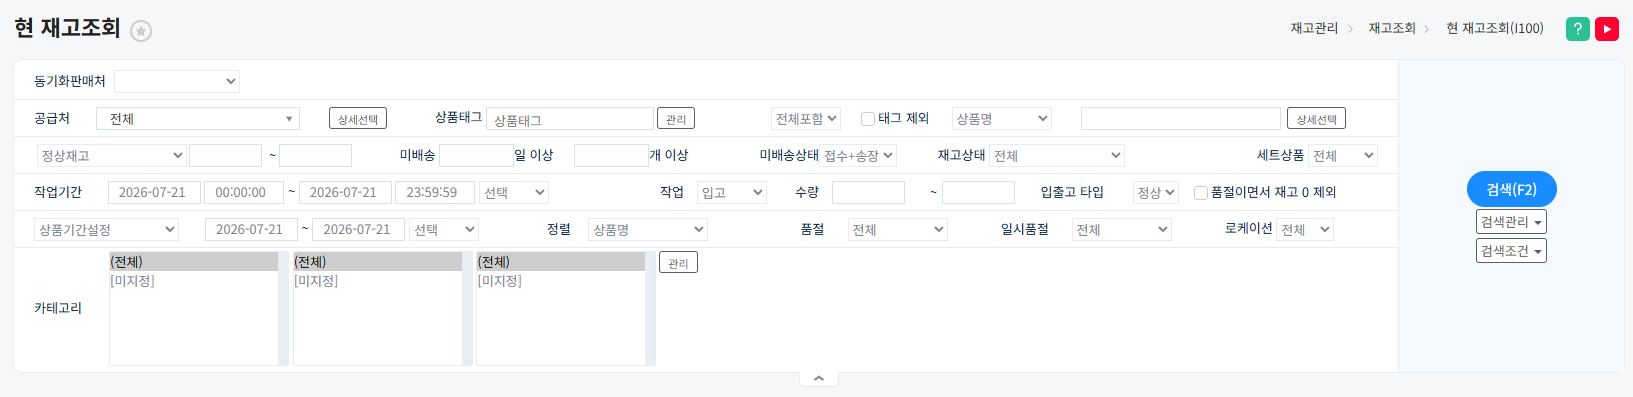Image resolution: width=1633 pixels, height=397 pixels.
Task: Focus the 개 이상 quantity field
Action: coord(611,156)
